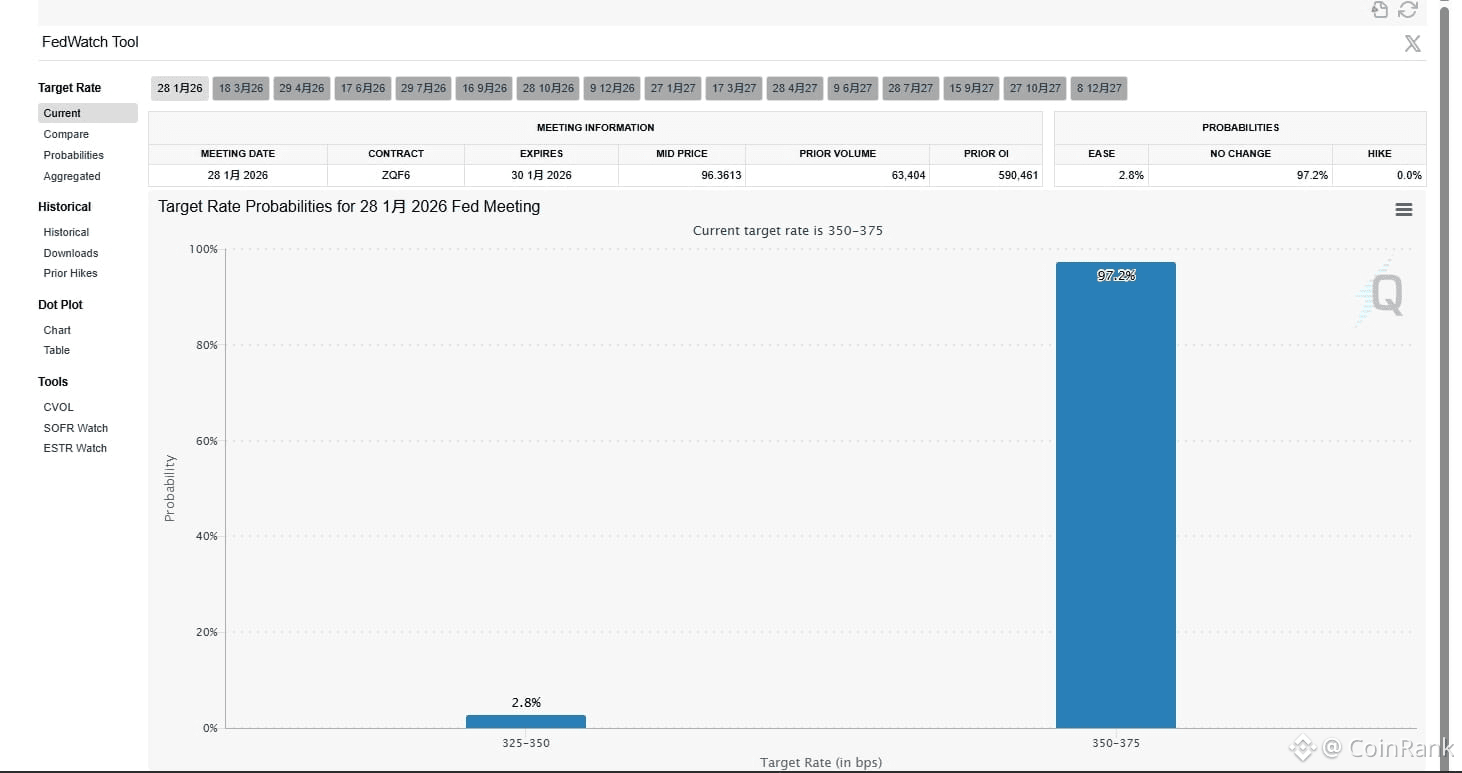Image resolution: width=1462 pixels, height=773 pixels.
Task: Select the 28 7月27 meeting tab
Action: pyautogui.click(x=910, y=88)
